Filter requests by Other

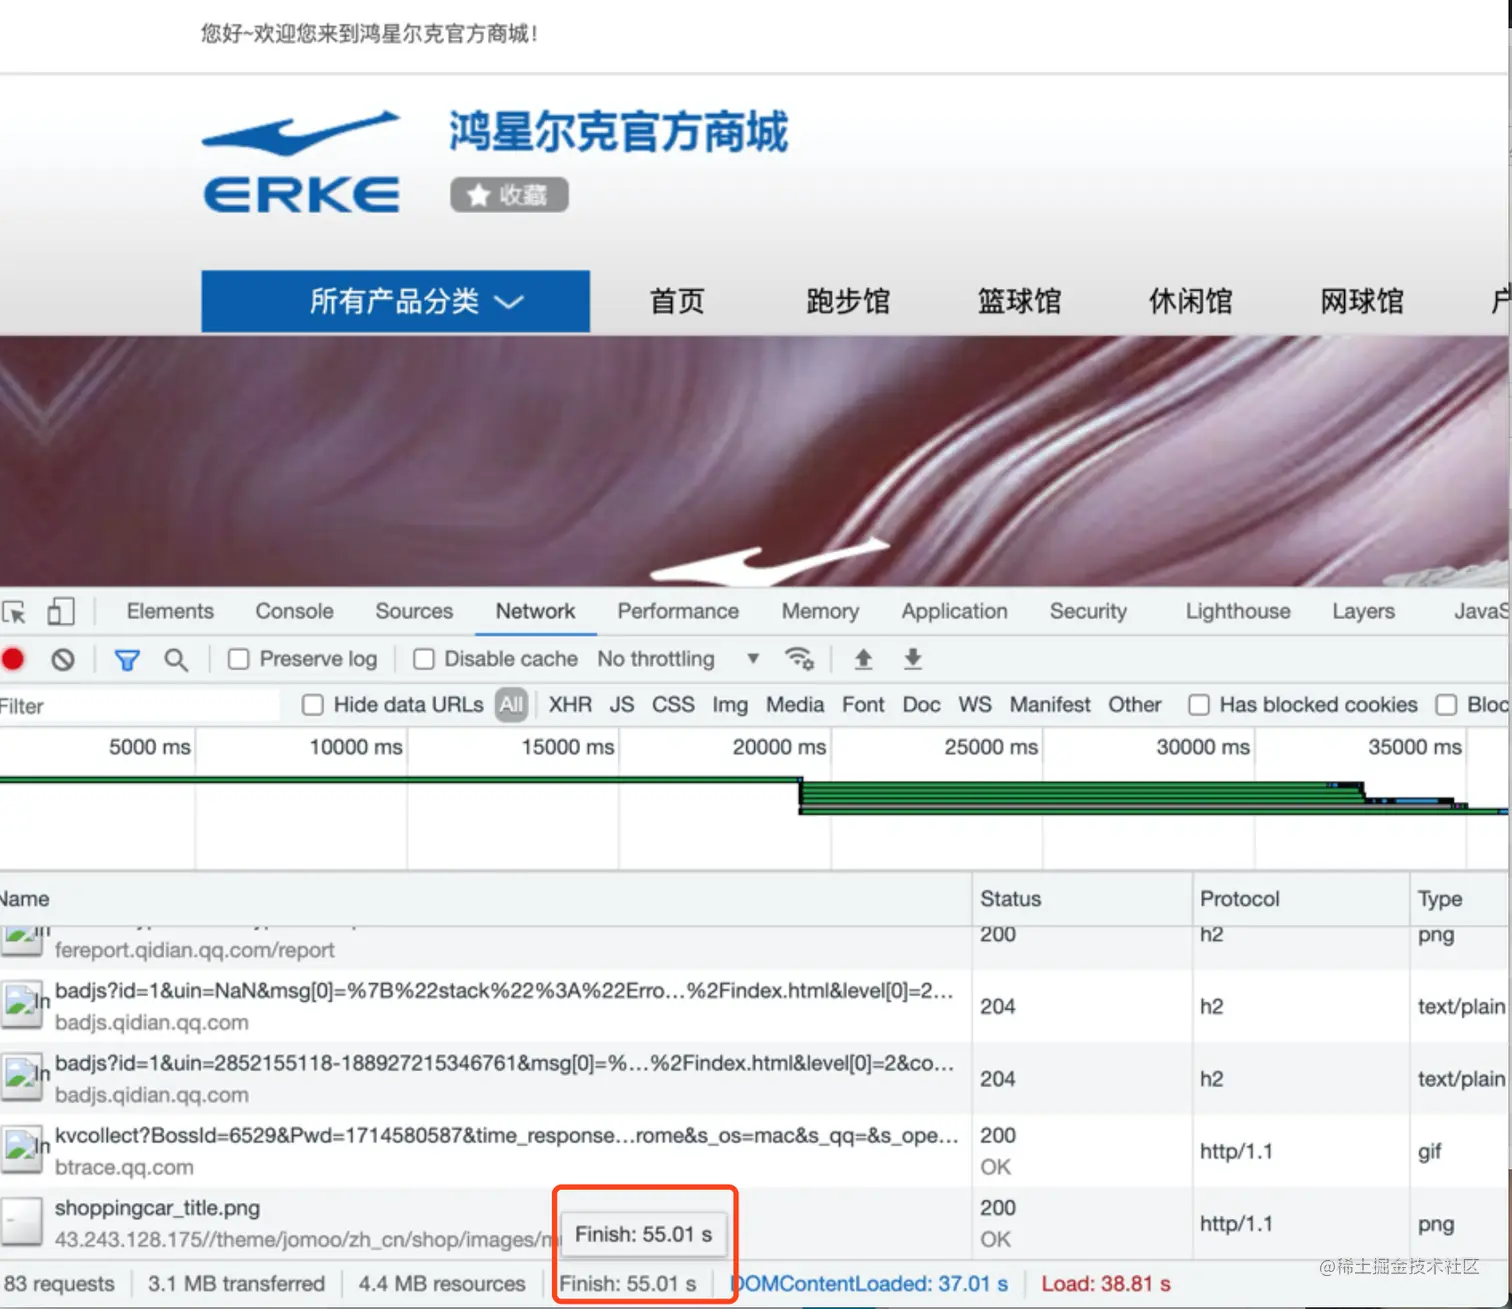click(1135, 705)
